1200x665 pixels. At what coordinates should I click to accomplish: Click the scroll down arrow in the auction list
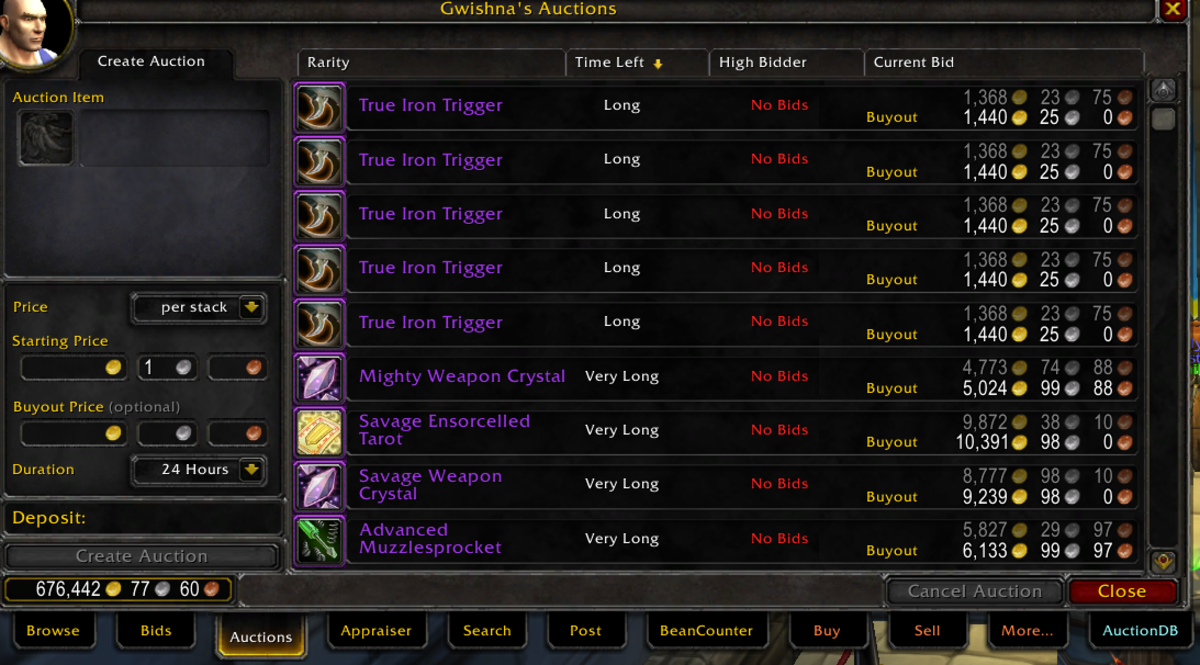[1163, 561]
